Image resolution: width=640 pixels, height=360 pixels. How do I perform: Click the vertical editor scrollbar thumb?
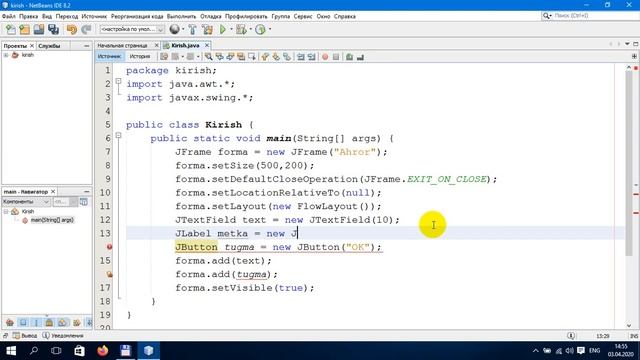629,163
